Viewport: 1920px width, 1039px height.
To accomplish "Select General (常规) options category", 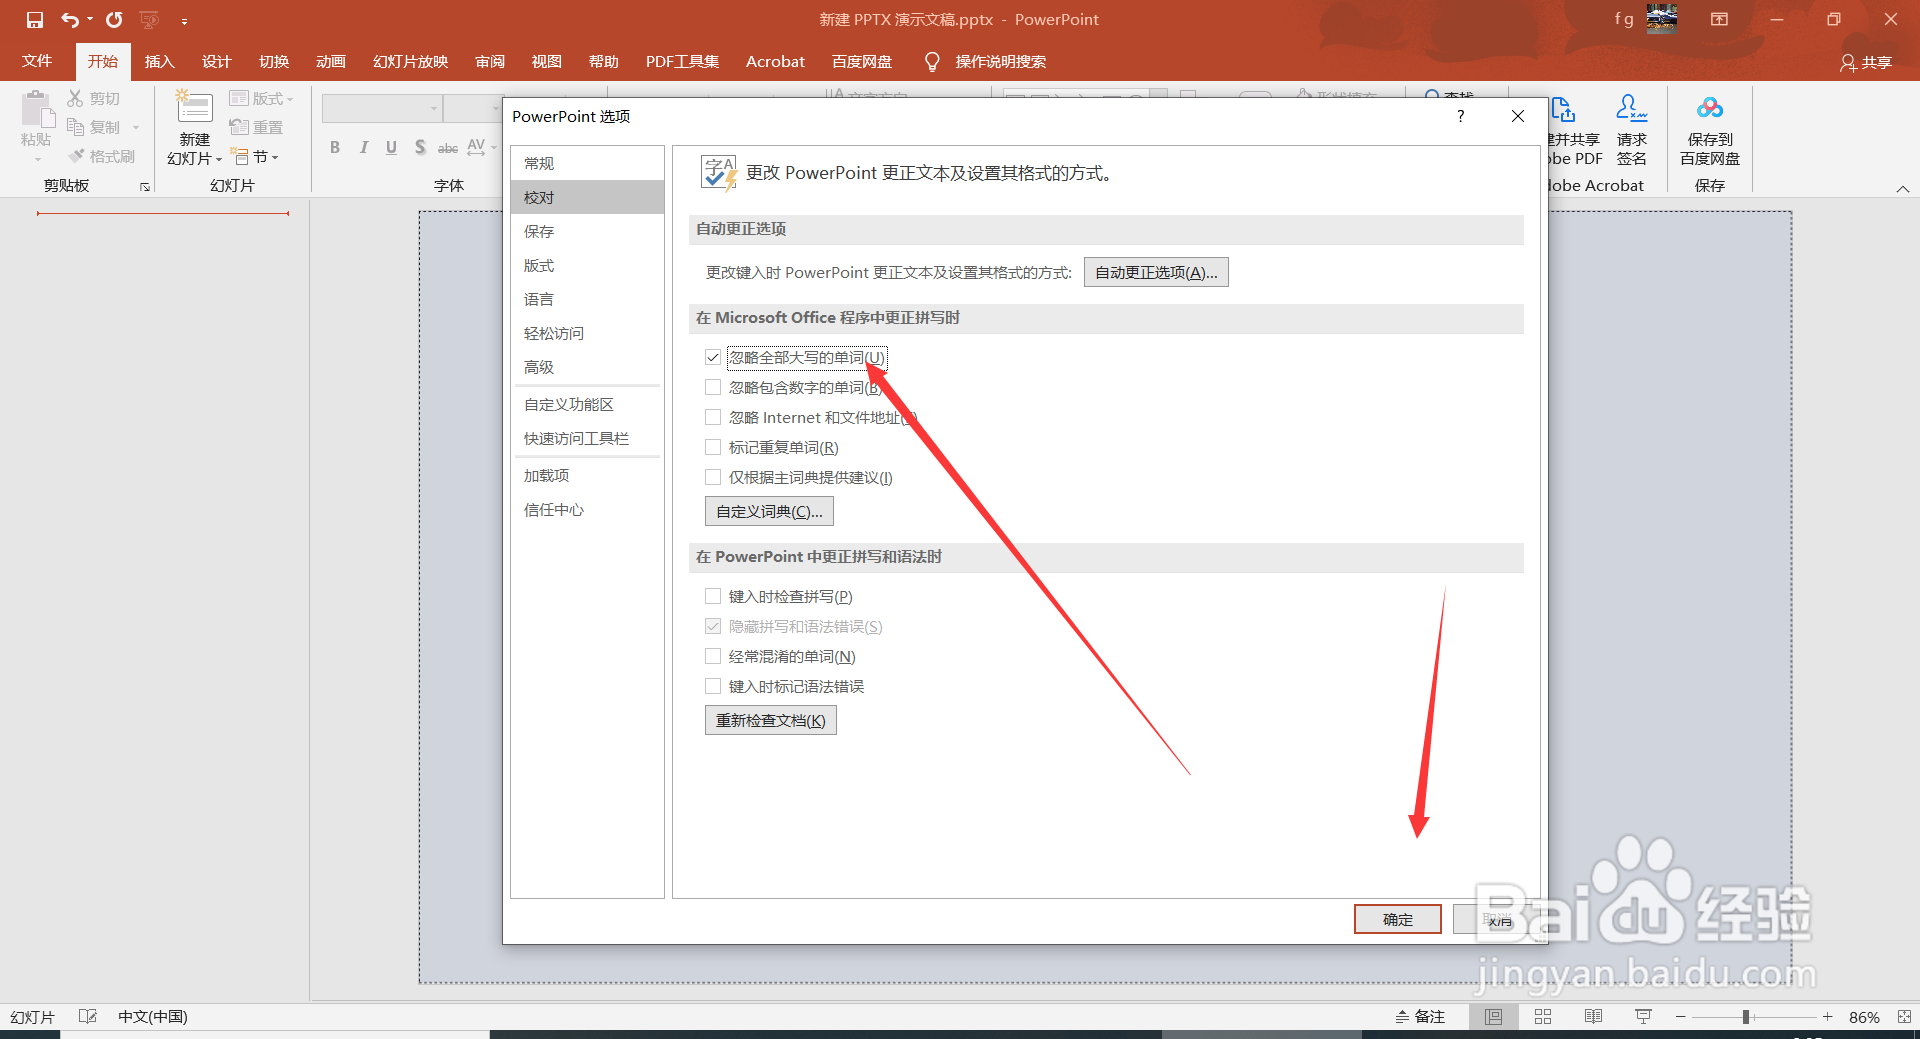I will click(587, 163).
